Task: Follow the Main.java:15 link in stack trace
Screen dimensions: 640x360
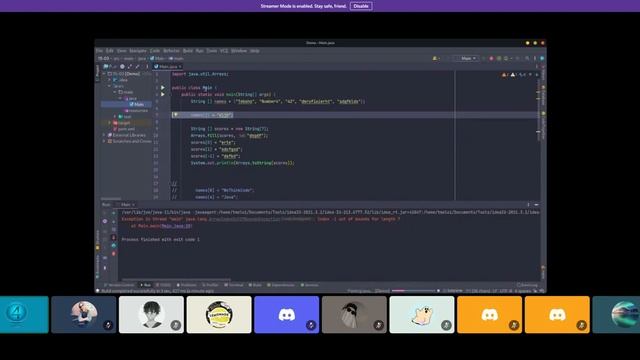Action: 176,226
